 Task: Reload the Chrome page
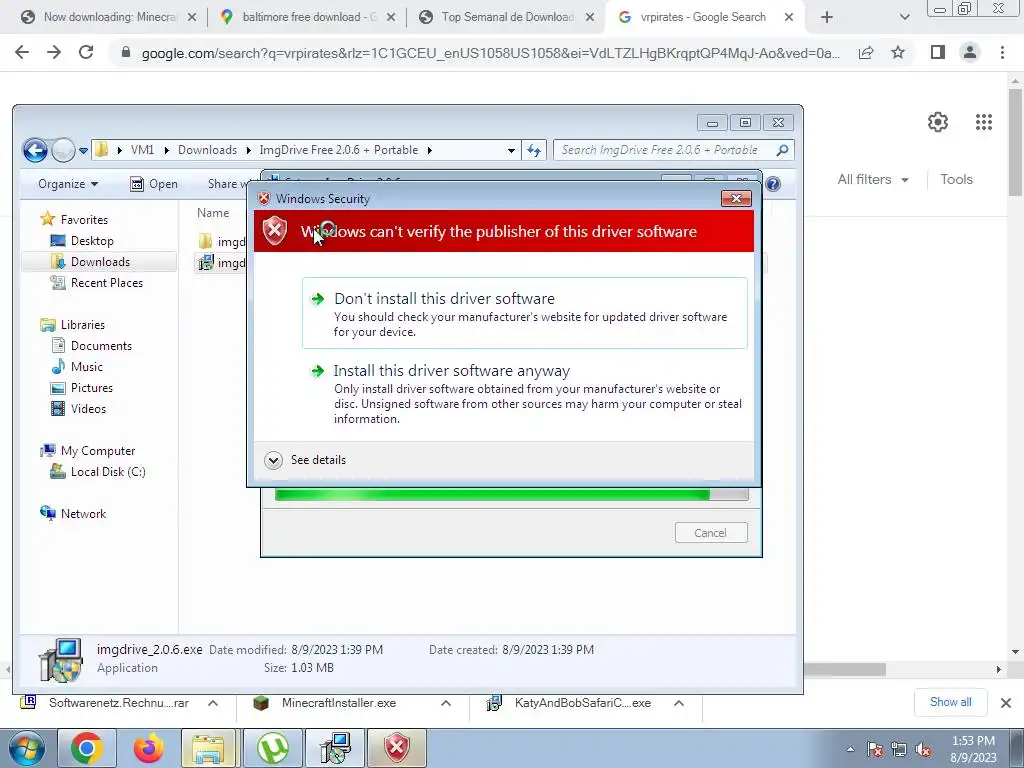[86, 52]
